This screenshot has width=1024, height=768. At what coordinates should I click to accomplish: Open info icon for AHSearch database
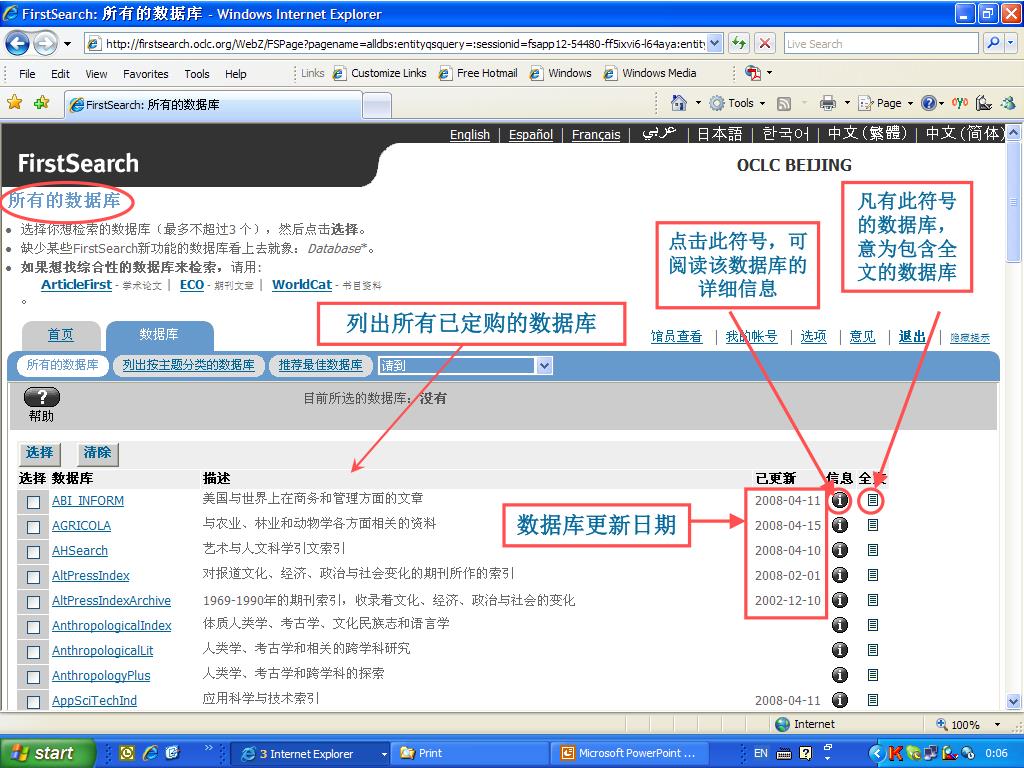coord(840,550)
